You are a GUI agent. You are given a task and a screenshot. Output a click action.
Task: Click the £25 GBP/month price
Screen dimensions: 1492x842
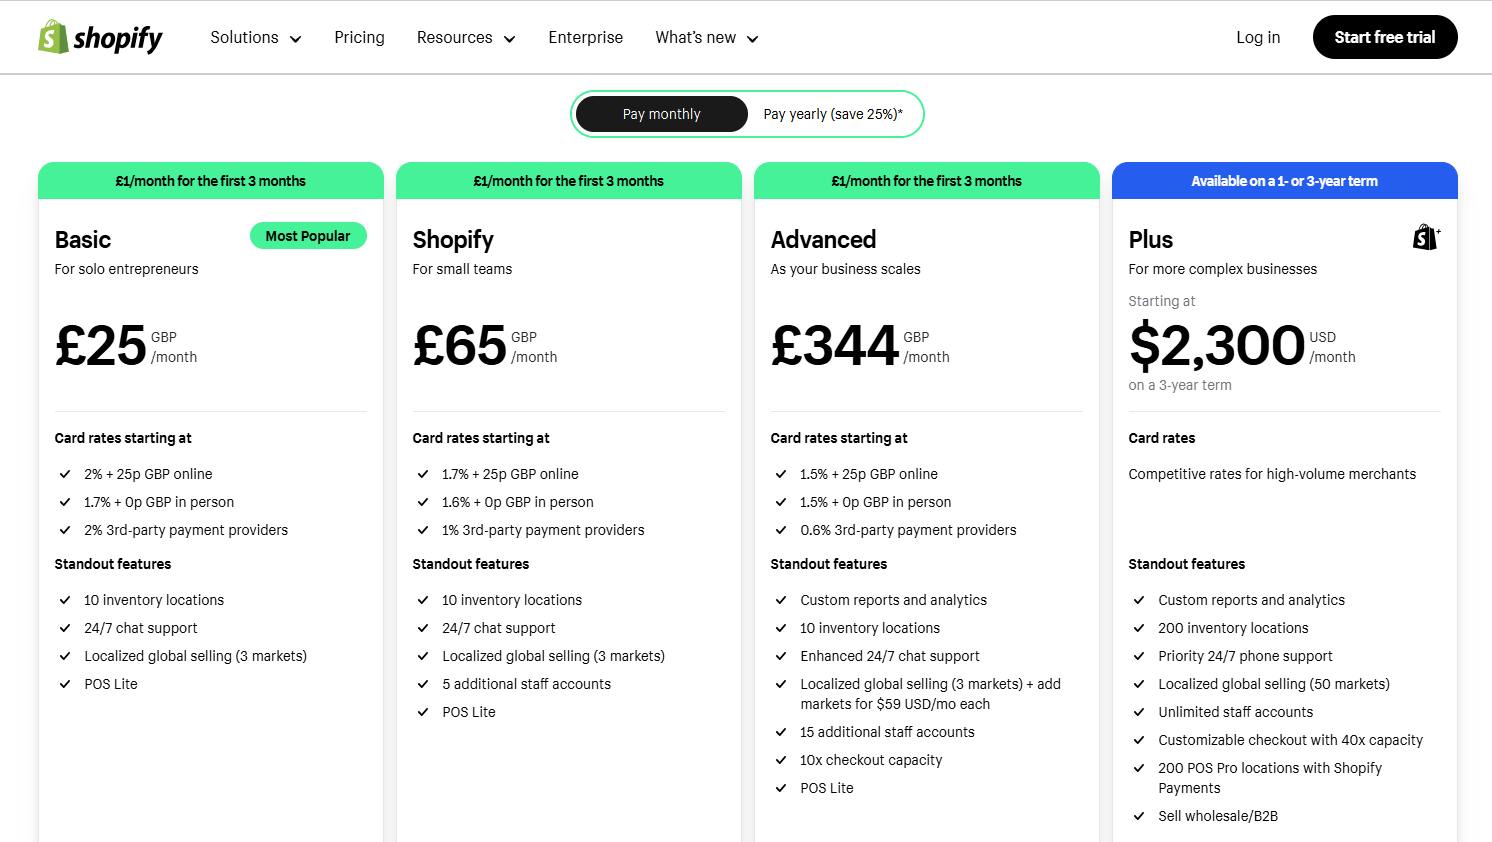126,346
